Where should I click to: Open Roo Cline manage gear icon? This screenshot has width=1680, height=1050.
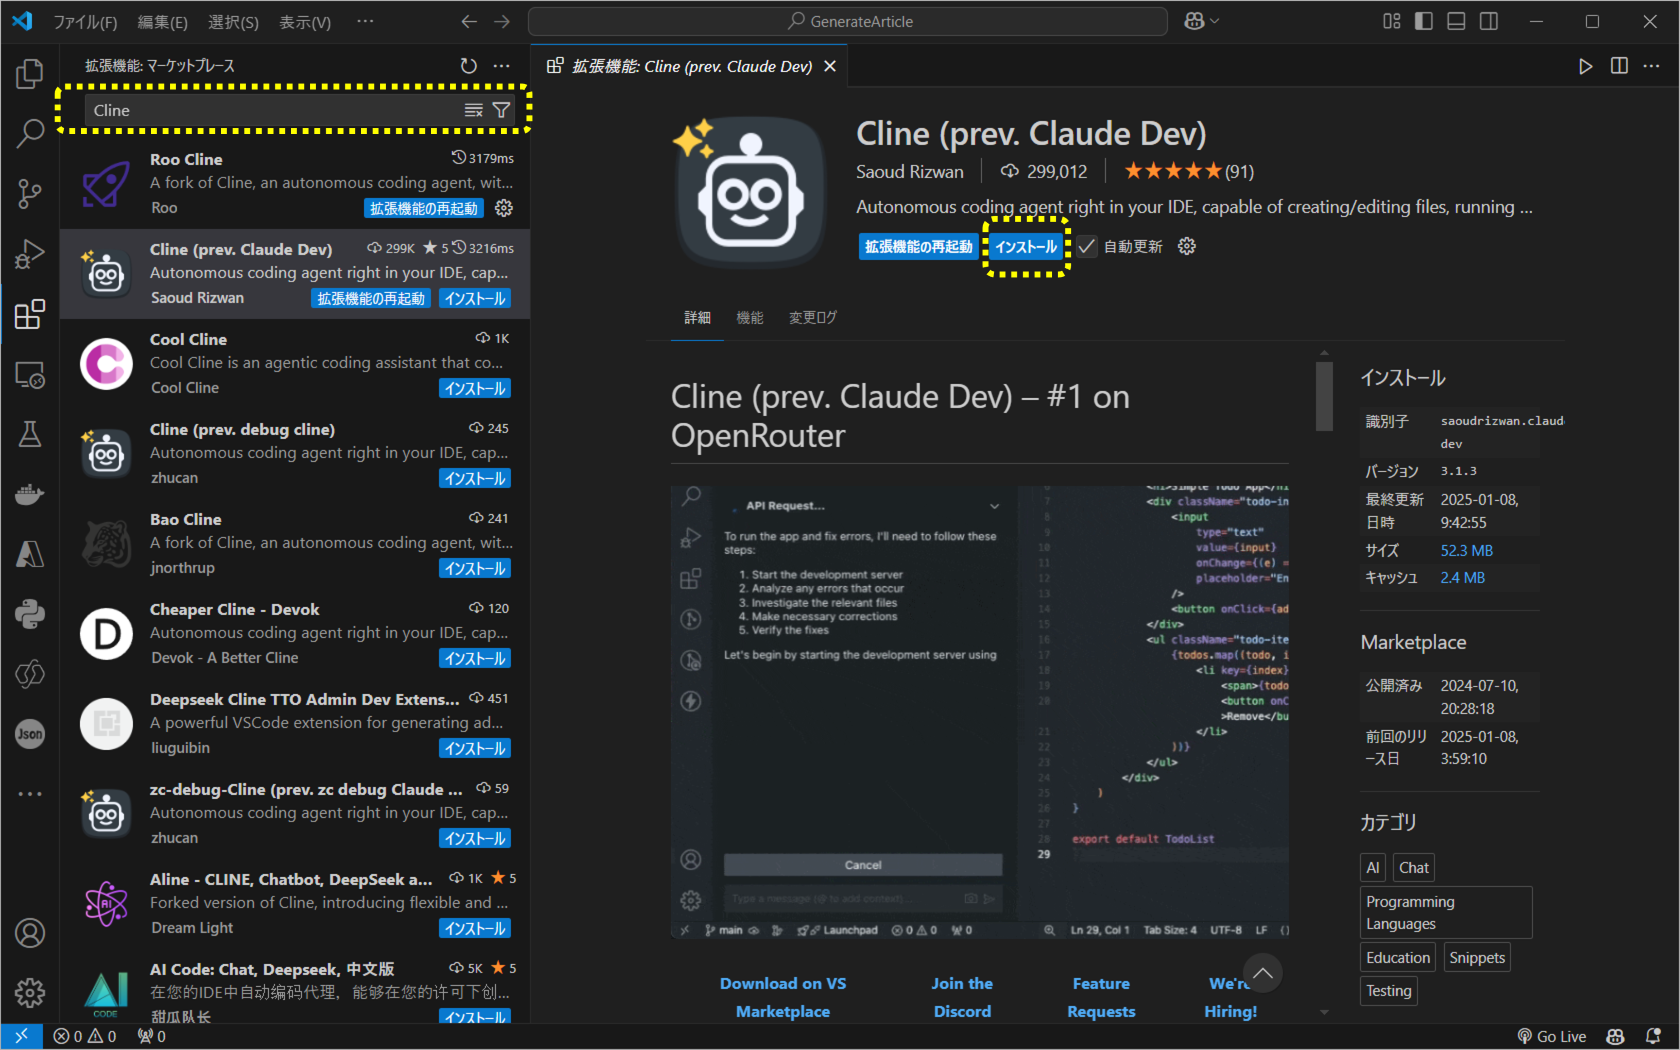pos(504,208)
